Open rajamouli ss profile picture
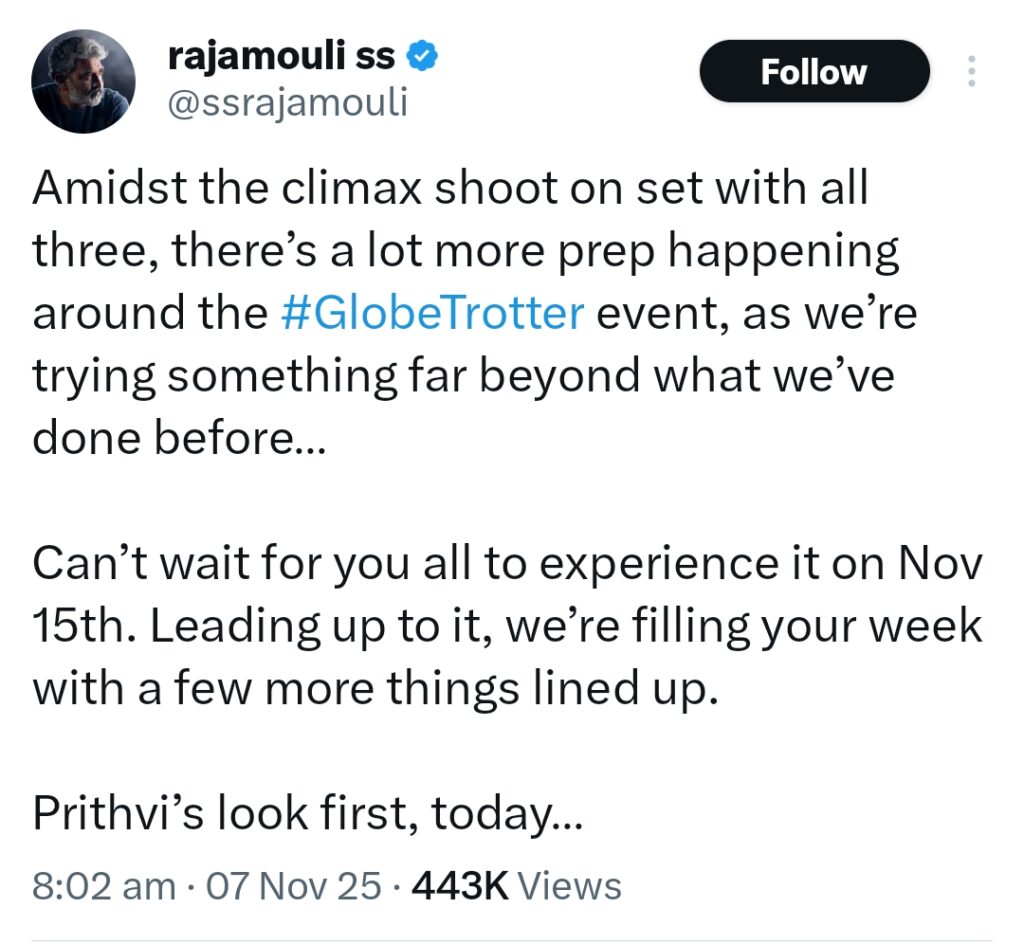This screenshot has width=1024, height=944. click(82, 81)
